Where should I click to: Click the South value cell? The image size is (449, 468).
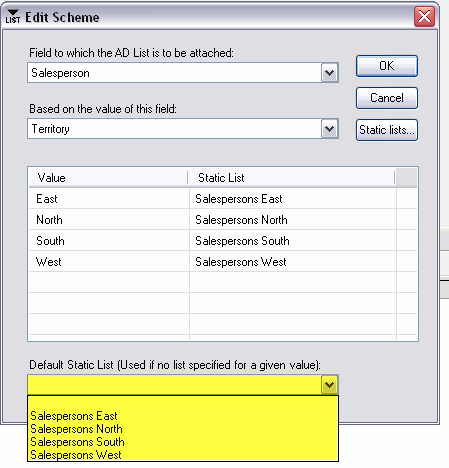(x=109, y=241)
